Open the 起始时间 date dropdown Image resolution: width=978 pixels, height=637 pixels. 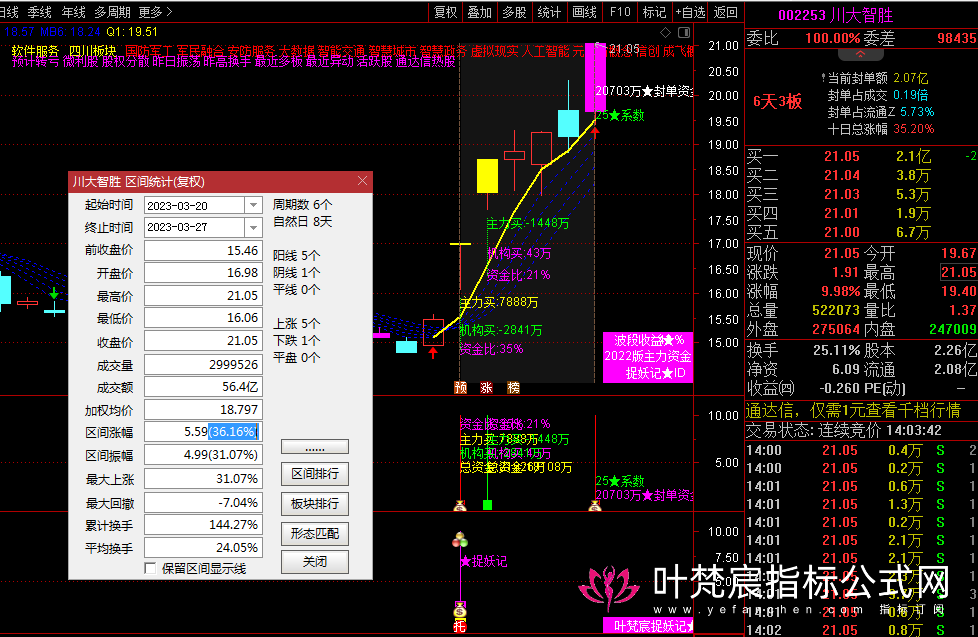tap(253, 205)
